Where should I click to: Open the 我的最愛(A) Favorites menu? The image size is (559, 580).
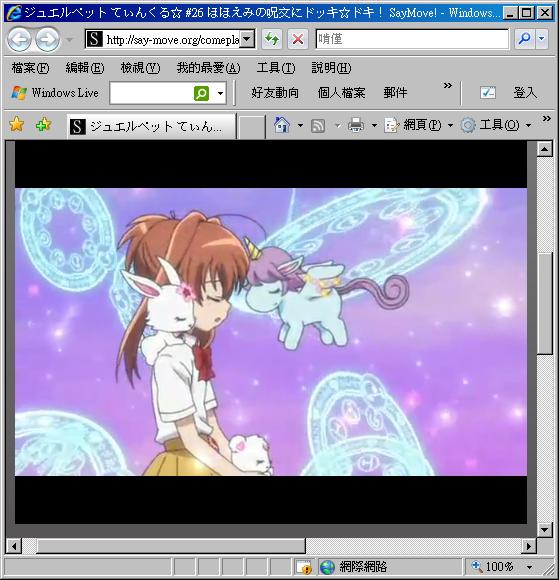(x=209, y=68)
